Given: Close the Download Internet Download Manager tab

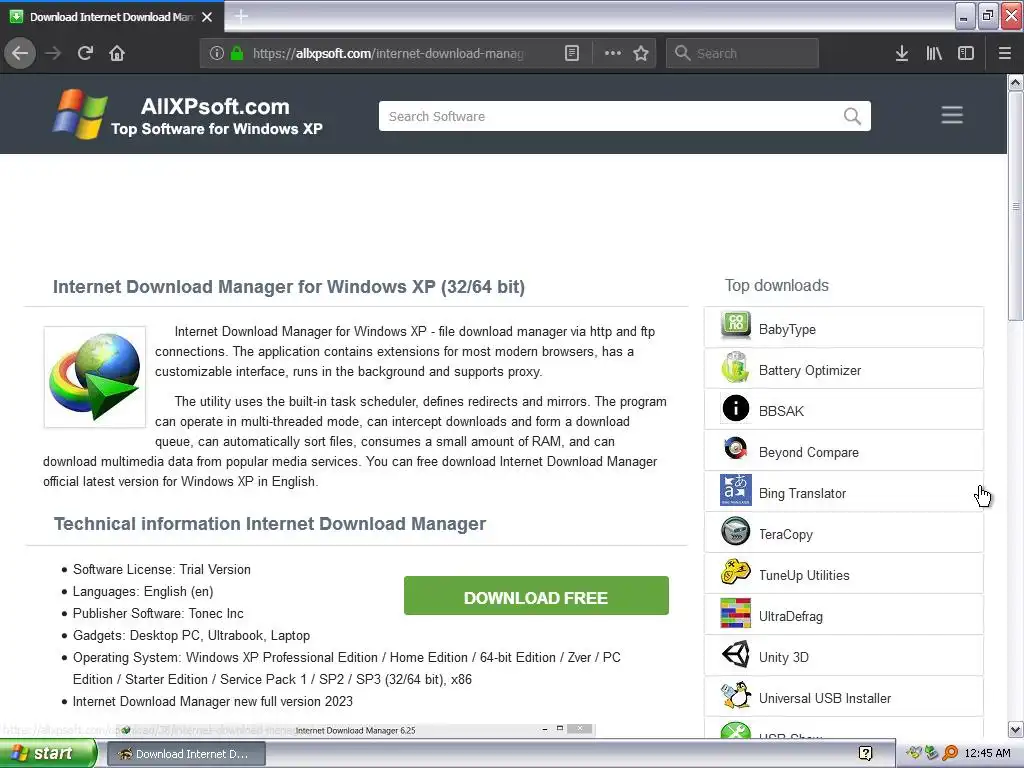Looking at the screenshot, I should (207, 17).
